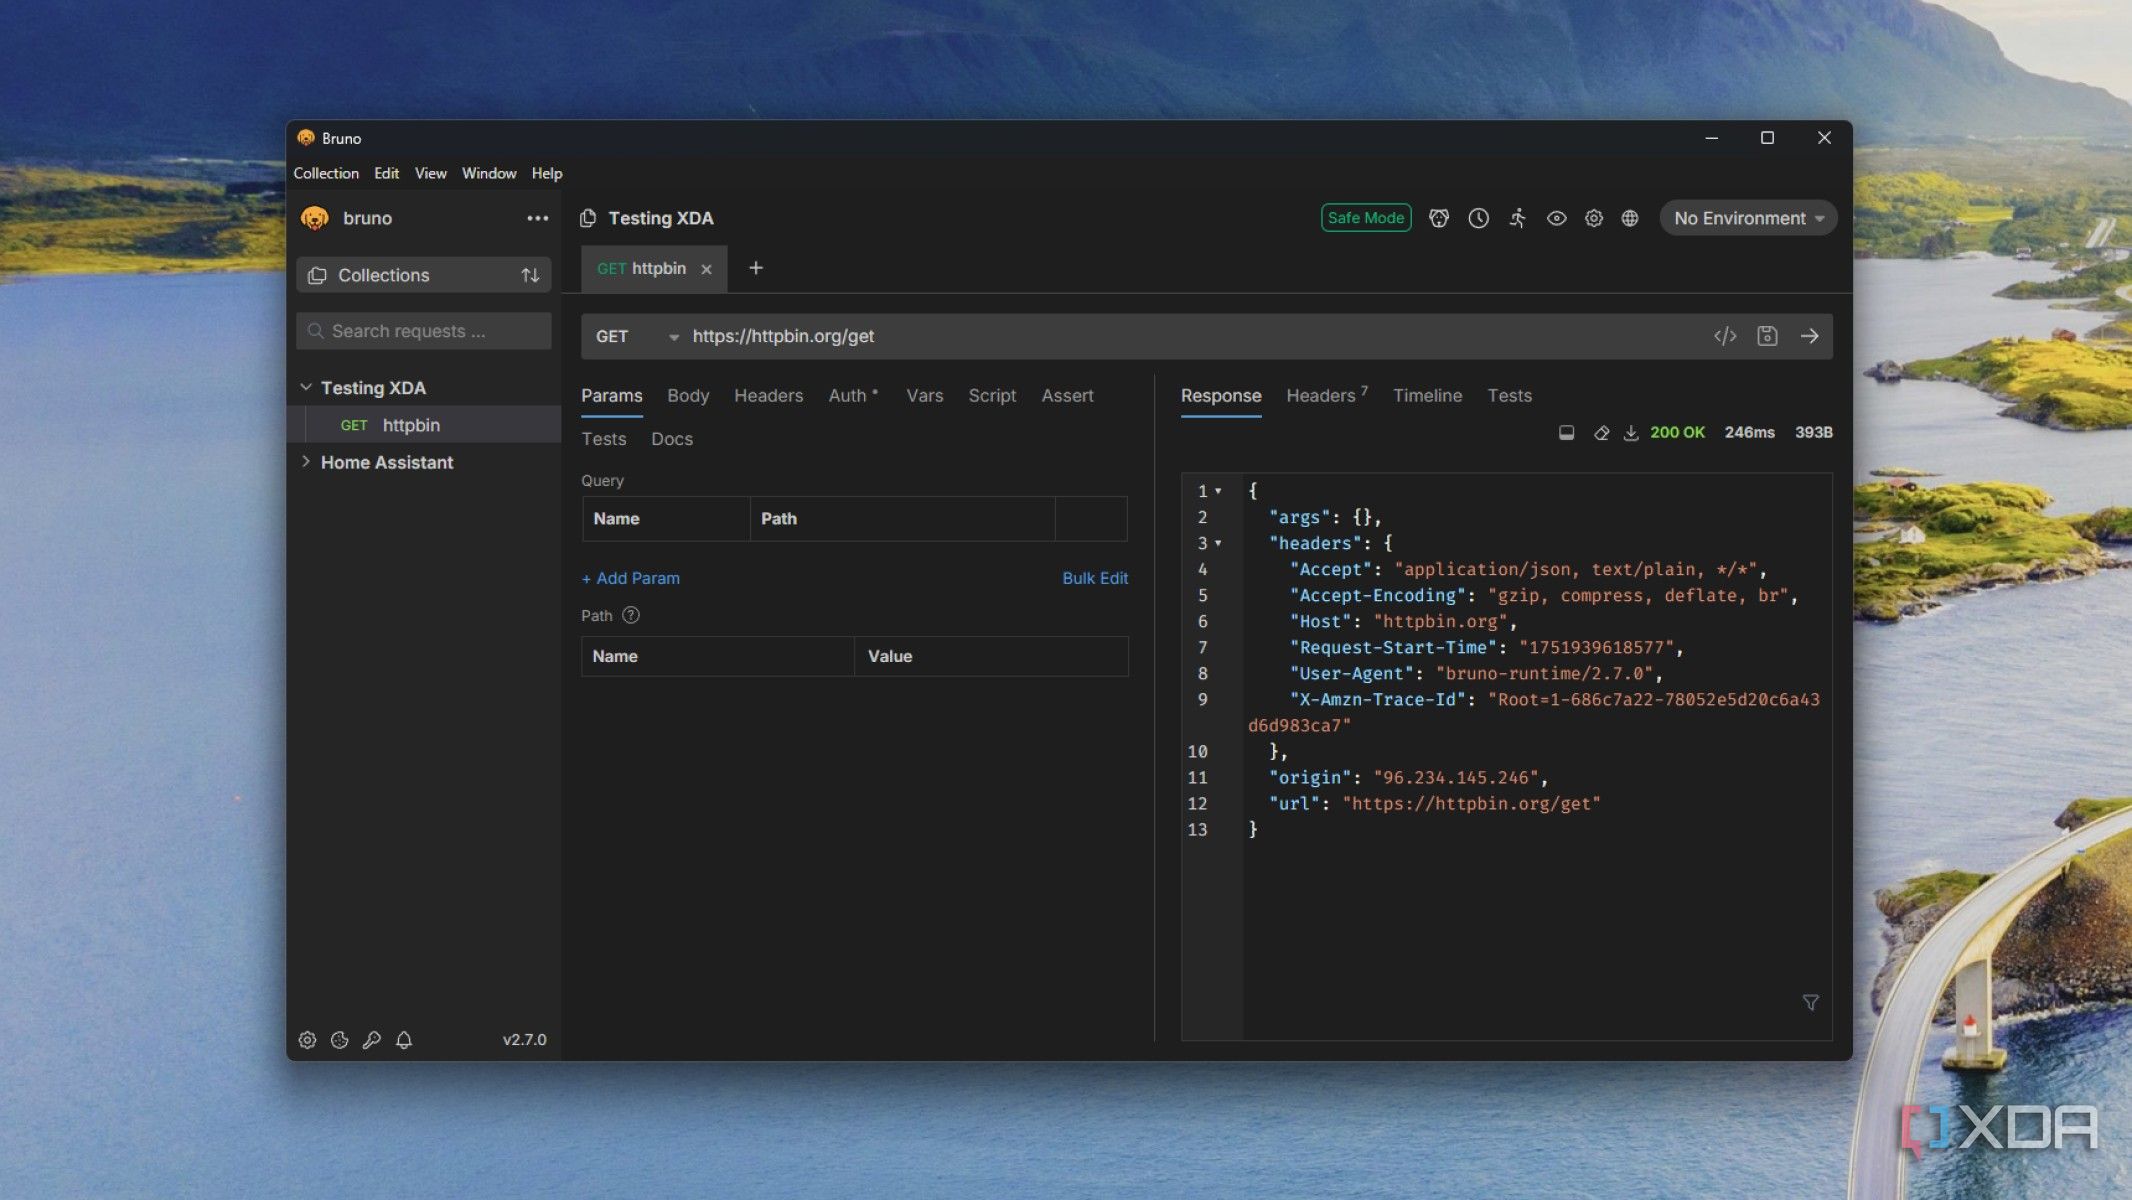The image size is (2132, 1200).
Task: Click the sort collections arrows icon
Action: click(x=530, y=275)
